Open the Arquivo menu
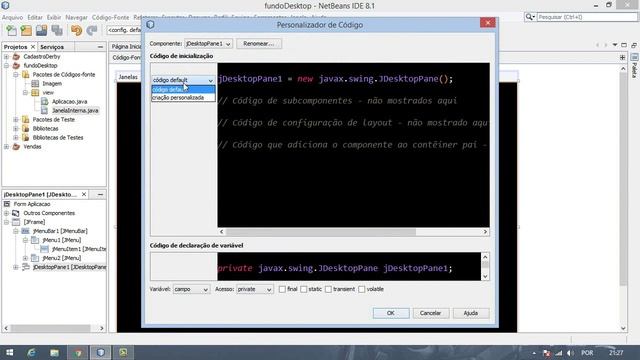 12,18
